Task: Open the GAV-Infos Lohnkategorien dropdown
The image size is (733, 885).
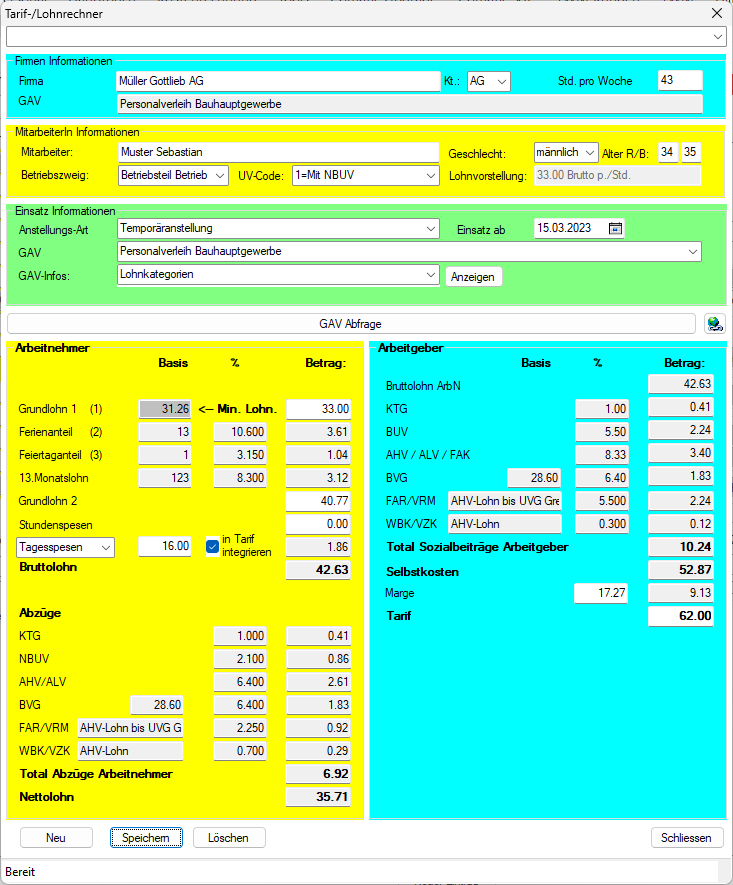Action: click(431, 275)
